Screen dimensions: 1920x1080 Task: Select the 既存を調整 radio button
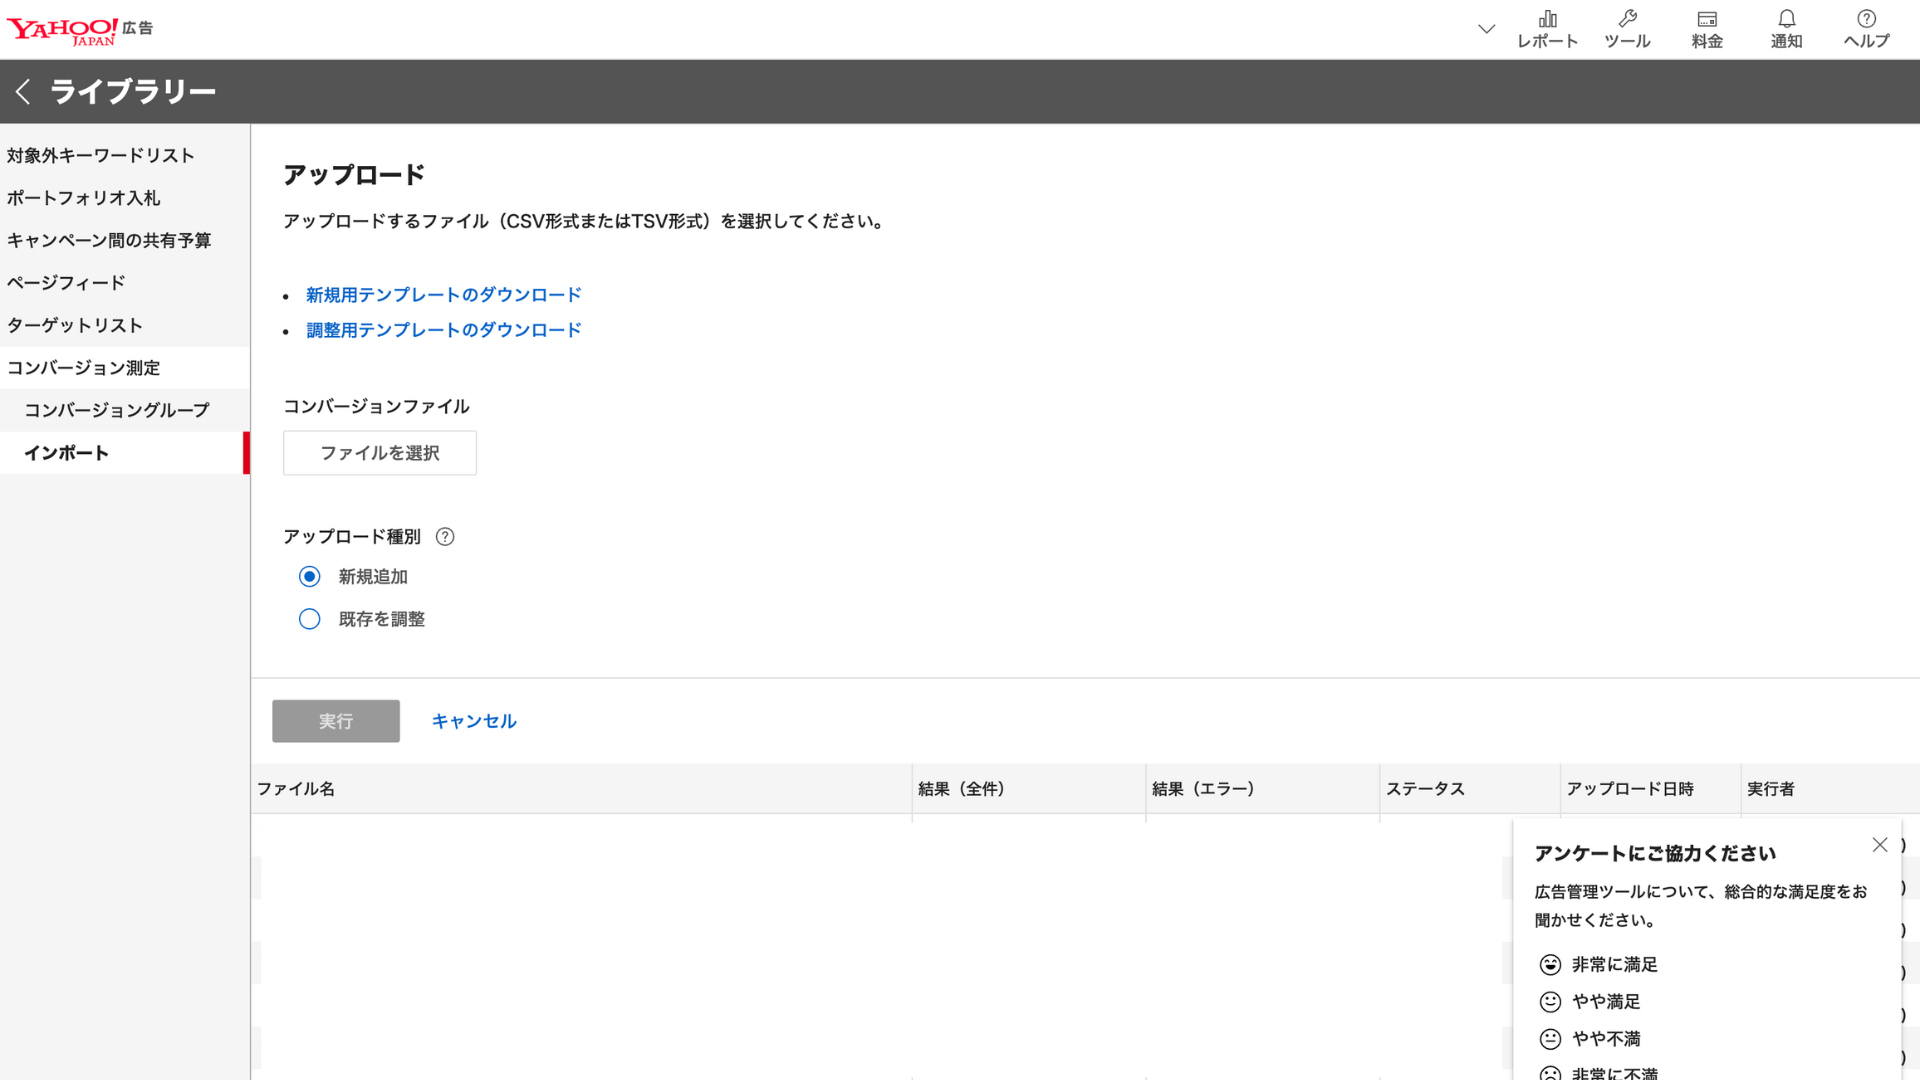point(310,619)
